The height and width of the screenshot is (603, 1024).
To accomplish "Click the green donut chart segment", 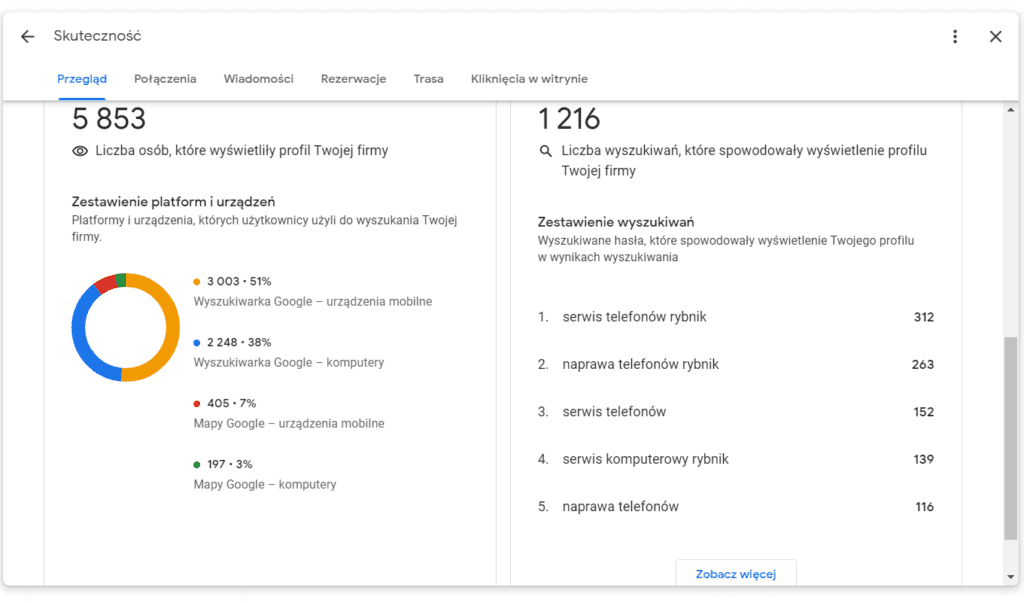I will tap(121, 280).
